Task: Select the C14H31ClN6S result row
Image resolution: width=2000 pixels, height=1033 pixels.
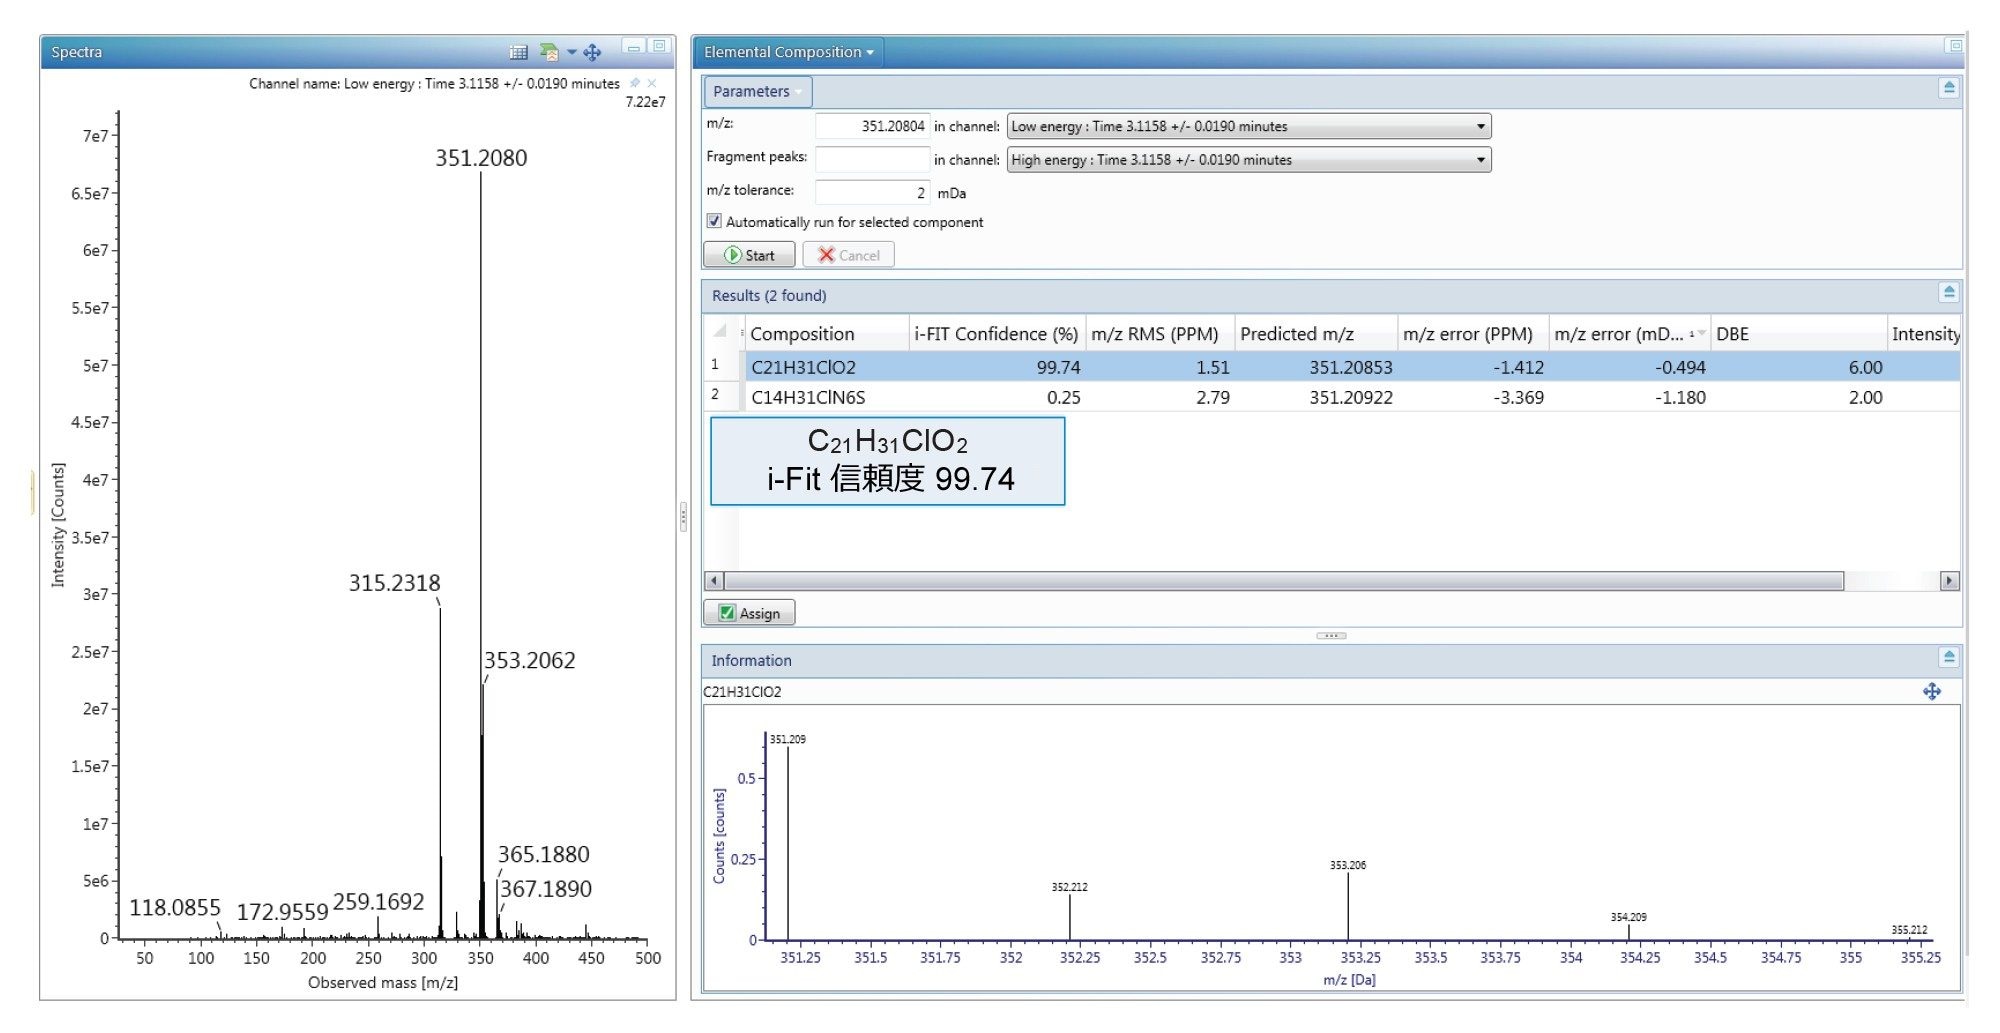Action: click(808, 397)
